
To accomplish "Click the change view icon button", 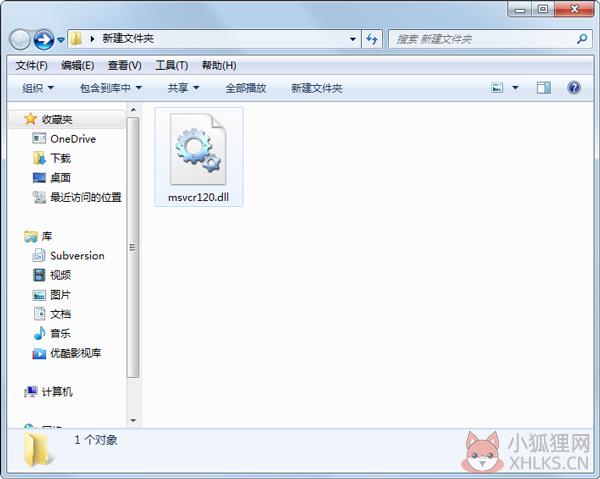I will tap(497, 88).
